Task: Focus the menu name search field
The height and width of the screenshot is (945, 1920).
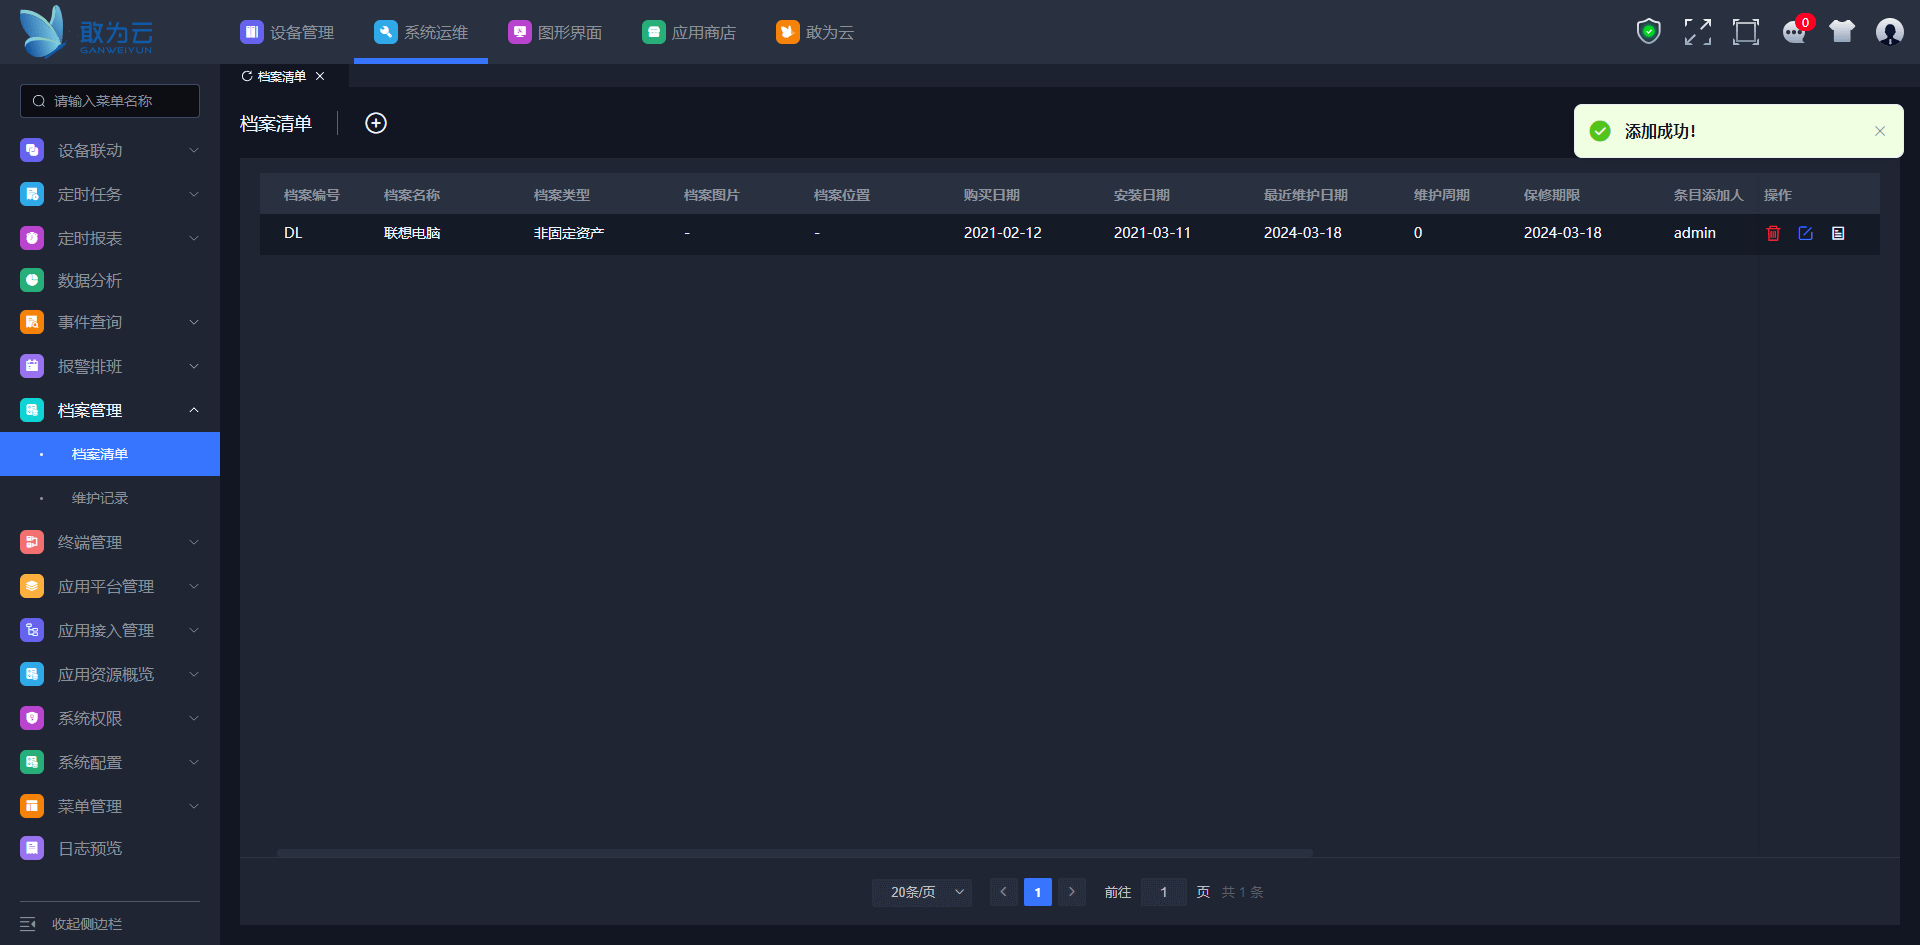Action: coord(110,101)
